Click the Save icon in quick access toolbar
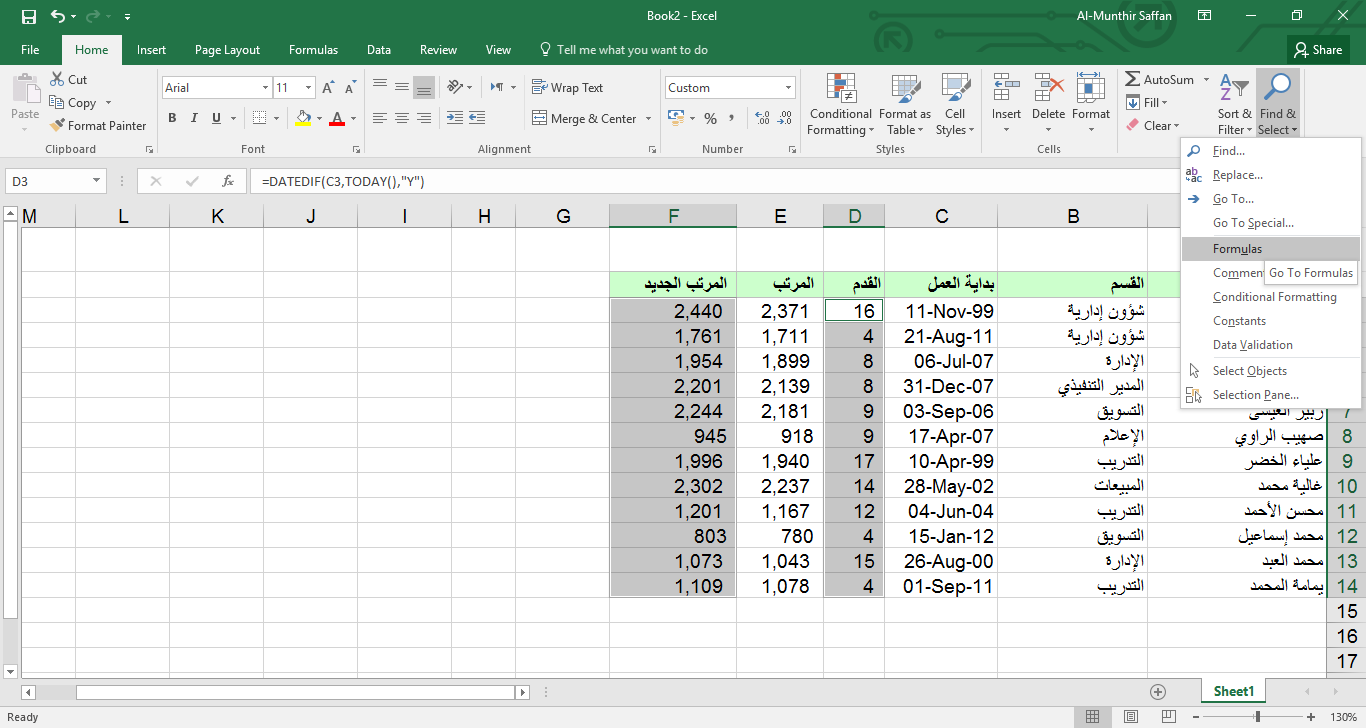This screenshot has width=1366, height=728. click(28, 16)
